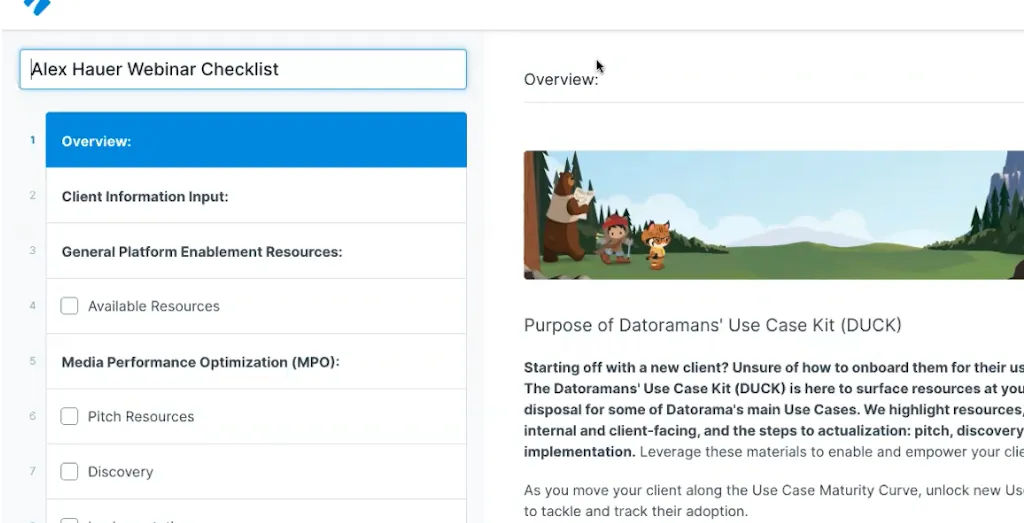Open General Platform Enablement Resources heading
This screenshot has height=523, width=1024.
[256, 251]
